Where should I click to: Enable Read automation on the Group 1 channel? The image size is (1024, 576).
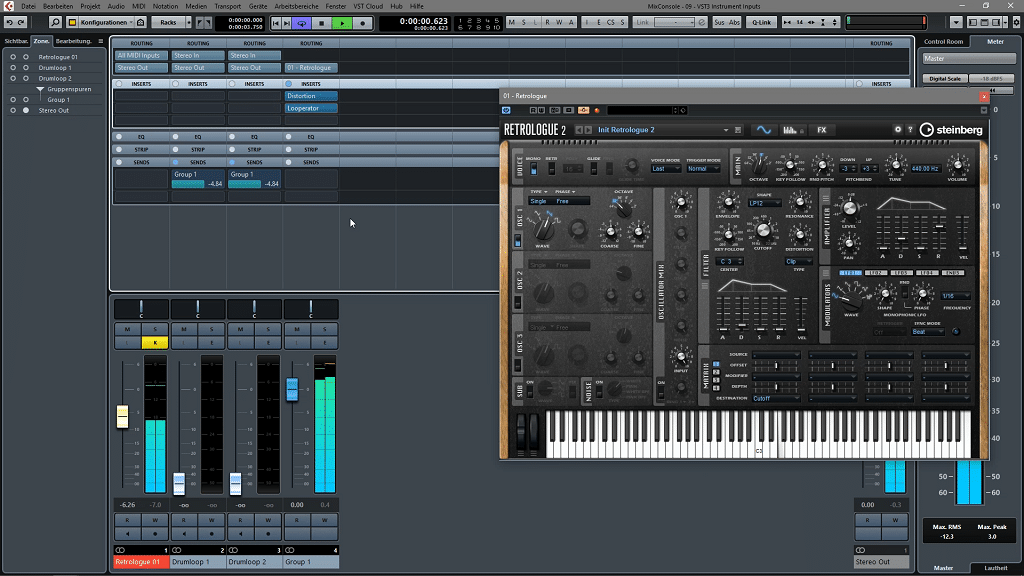pos(297,520)
